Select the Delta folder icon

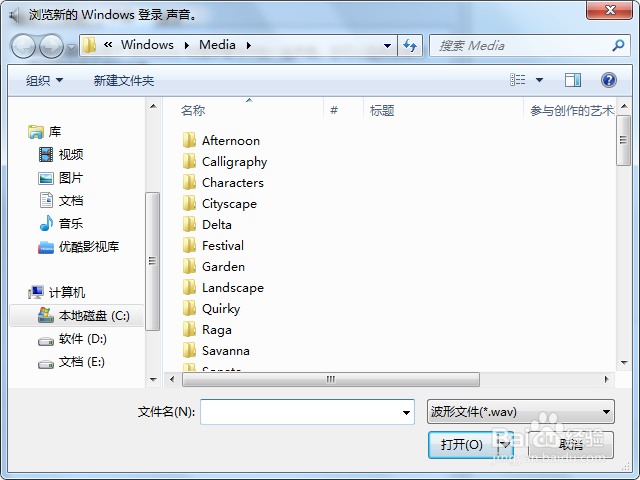[x=189, y=224]
